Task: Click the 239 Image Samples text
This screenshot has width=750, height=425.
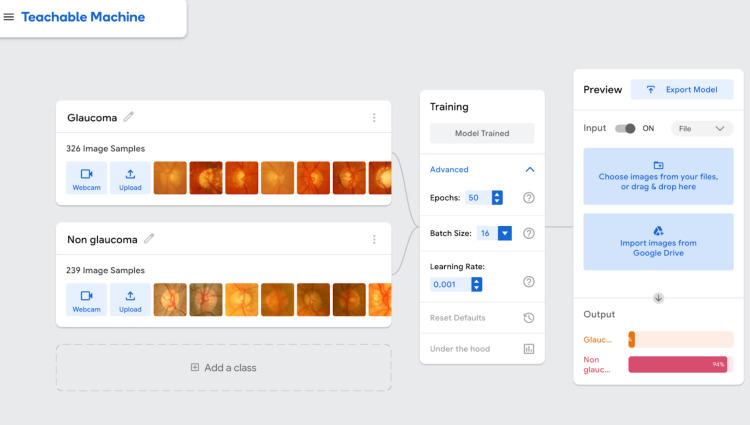Action: [x=105, y=270]
